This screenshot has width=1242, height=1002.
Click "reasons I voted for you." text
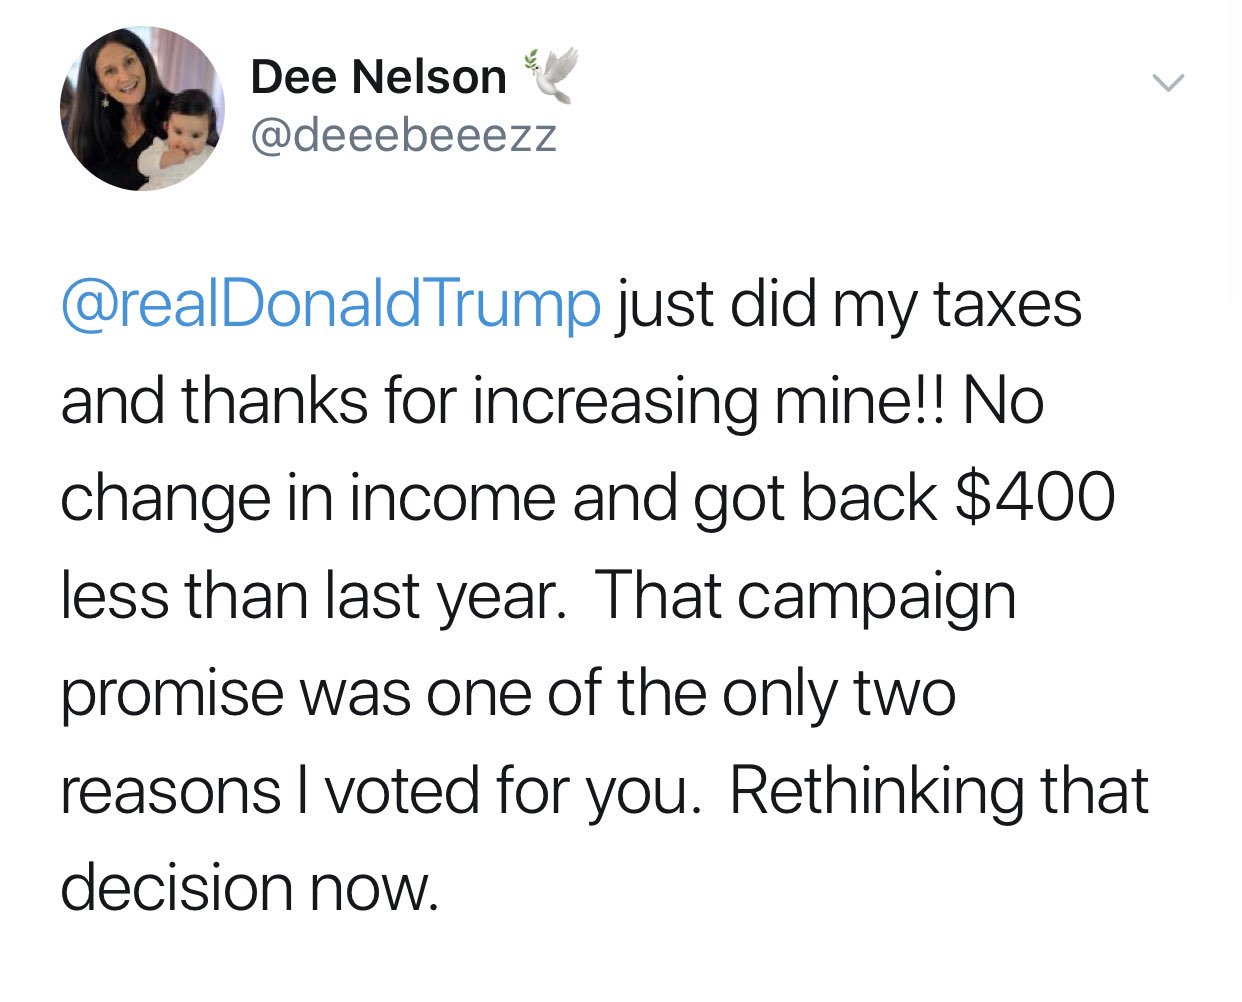(376, 790)
